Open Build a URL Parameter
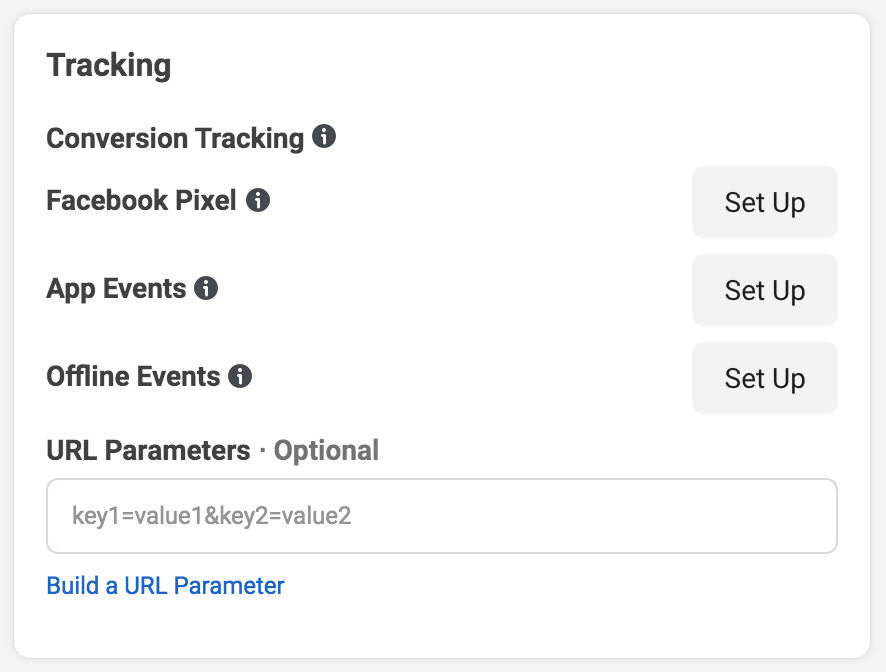The image size is (886, 672). [x=166, y=585]
